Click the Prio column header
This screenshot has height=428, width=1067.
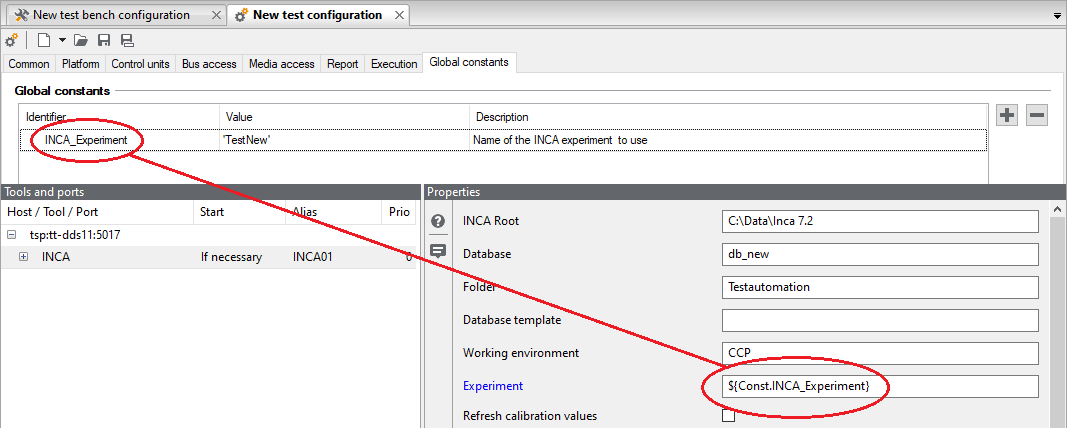(399, 212)
